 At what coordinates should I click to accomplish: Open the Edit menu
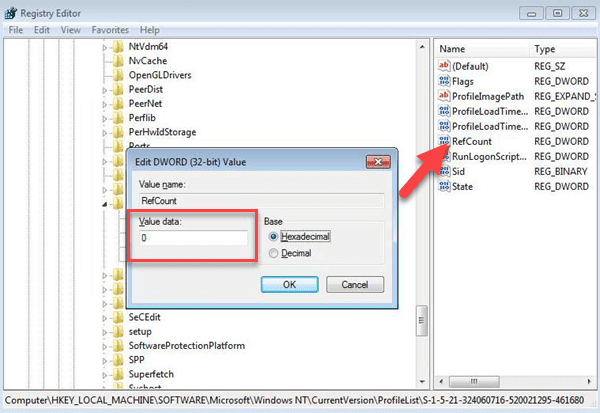click(x=41, y=30)
